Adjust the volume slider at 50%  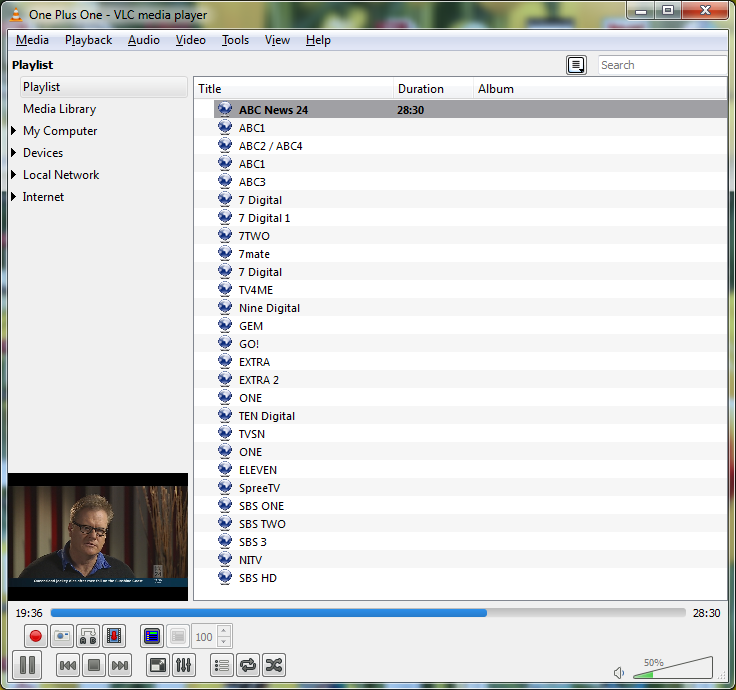click(x=673, y=668)
